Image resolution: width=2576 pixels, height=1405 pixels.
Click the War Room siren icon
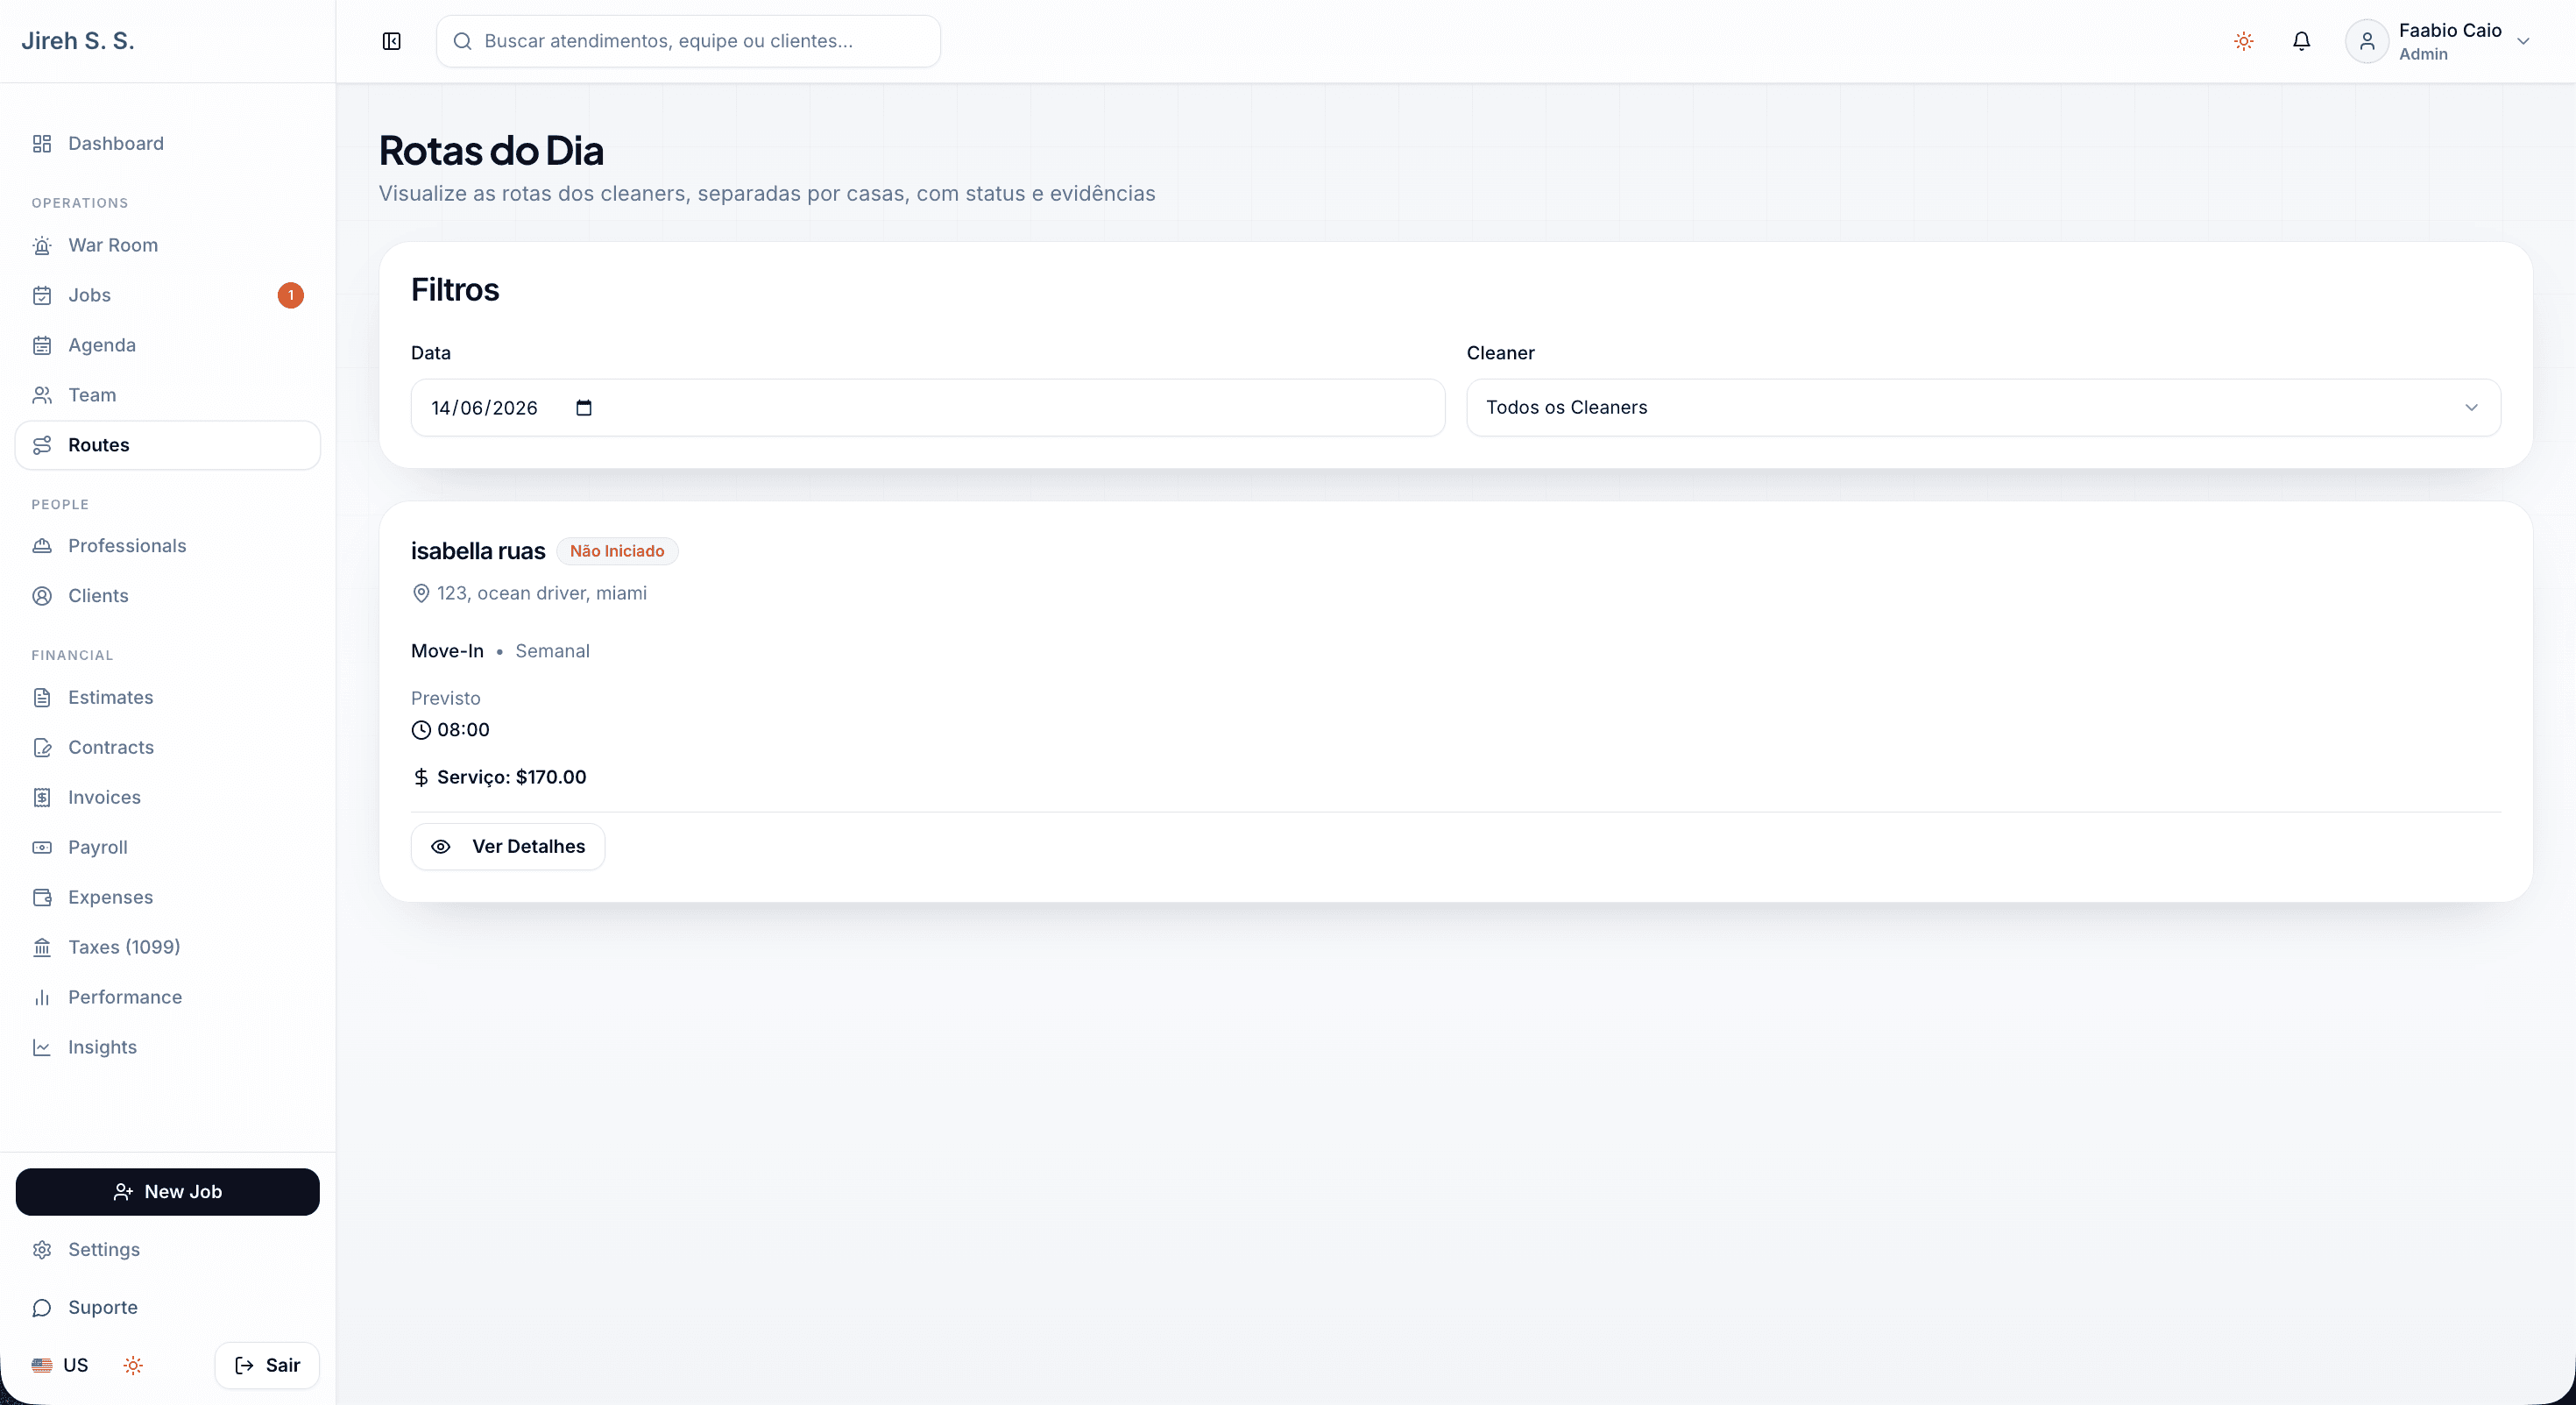click(x=42, y=245)
